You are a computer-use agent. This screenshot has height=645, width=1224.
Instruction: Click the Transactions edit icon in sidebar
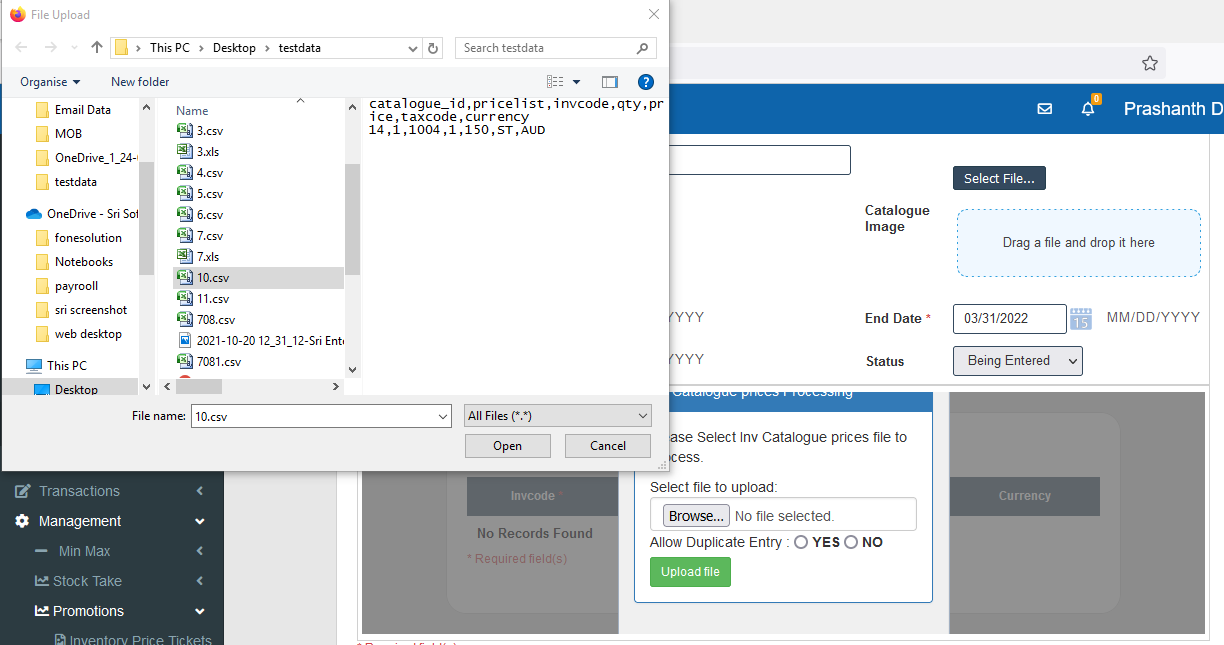[x=22, y=491]
